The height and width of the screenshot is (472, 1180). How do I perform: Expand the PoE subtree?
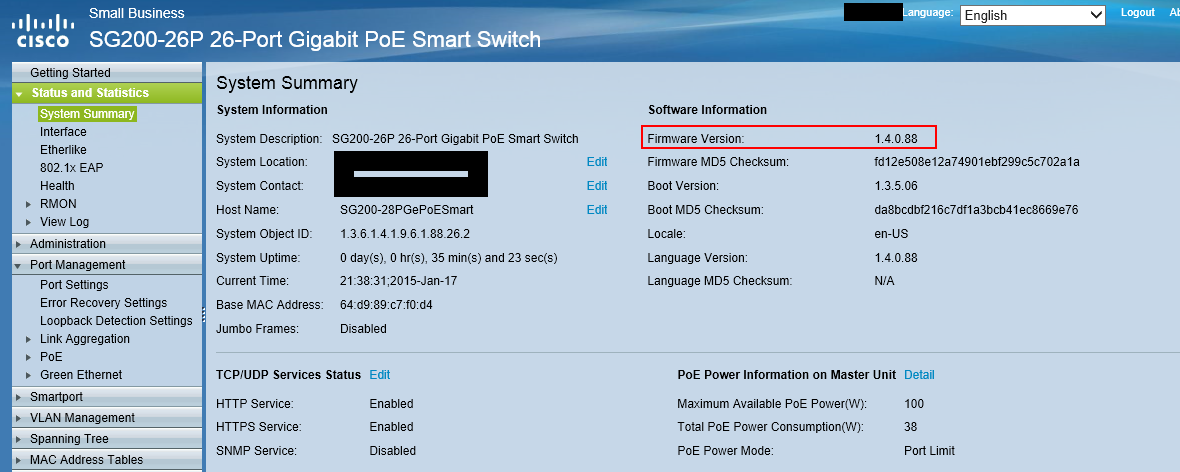[29, 358]
